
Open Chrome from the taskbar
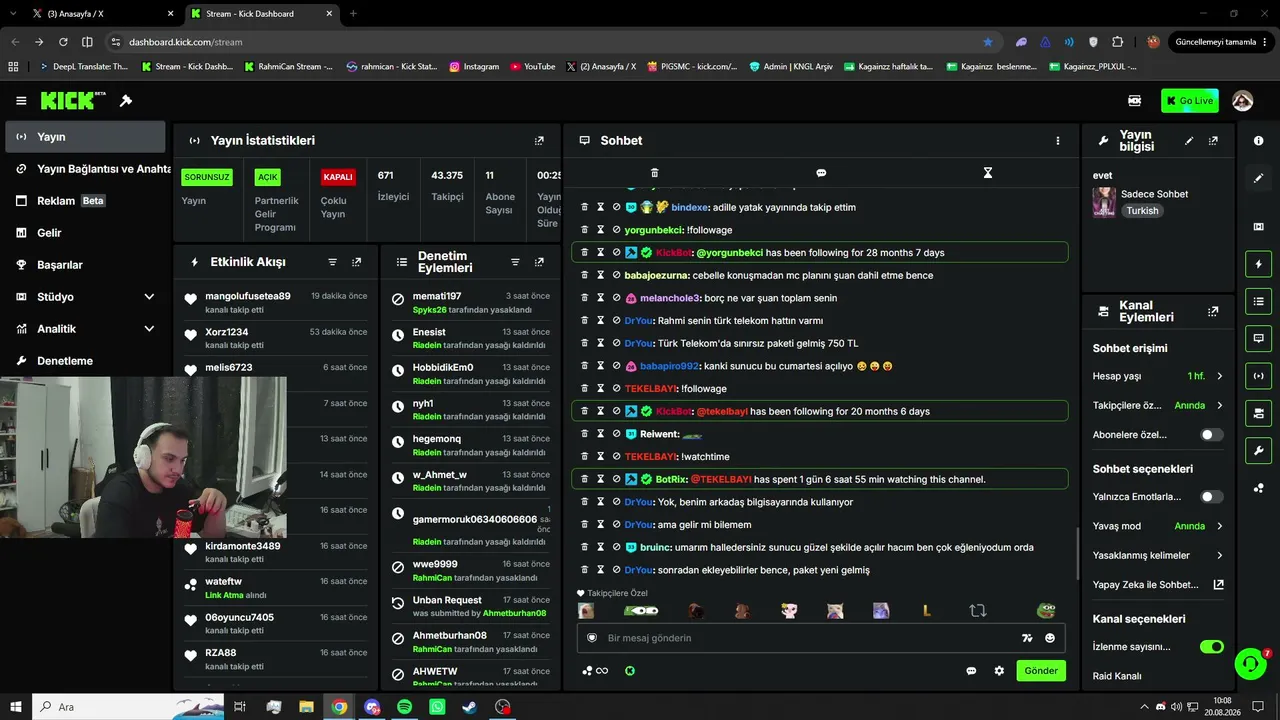click(339, 707)
